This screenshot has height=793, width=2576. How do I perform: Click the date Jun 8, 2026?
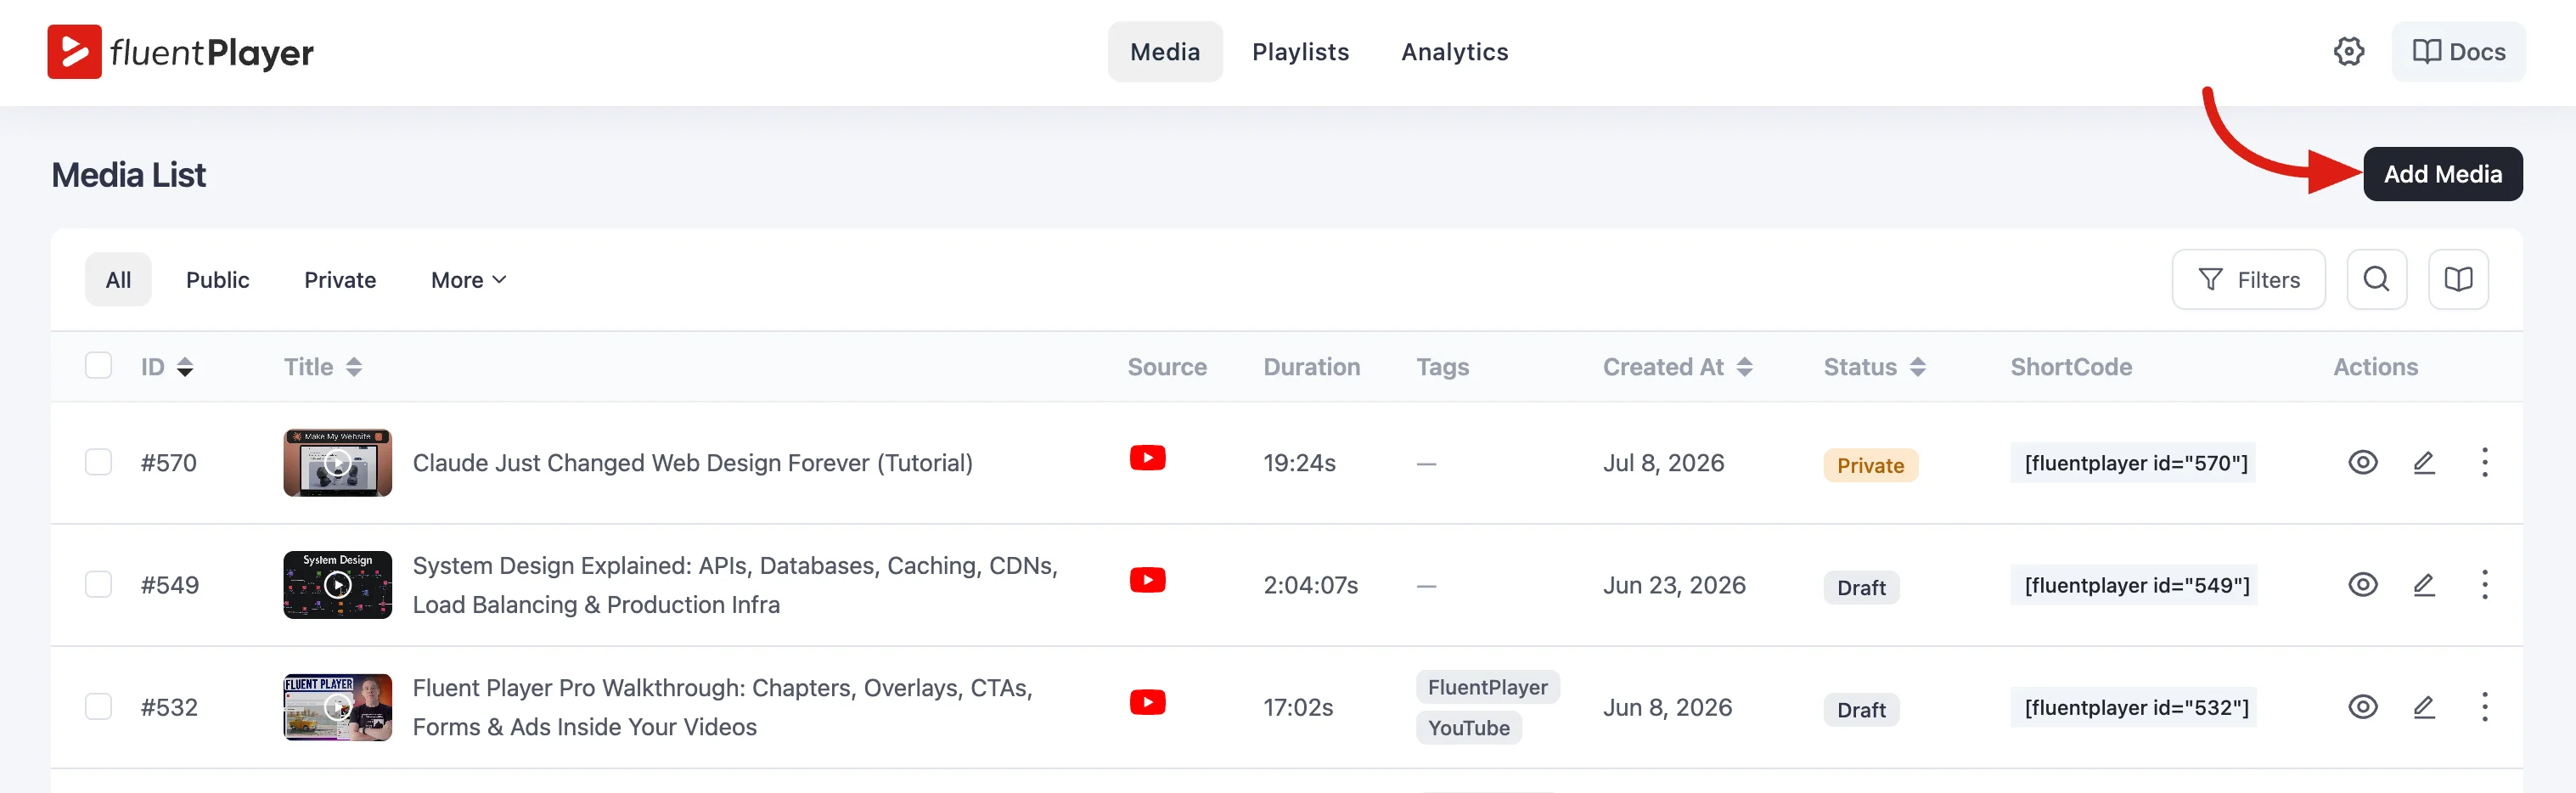click(1667, 707)
